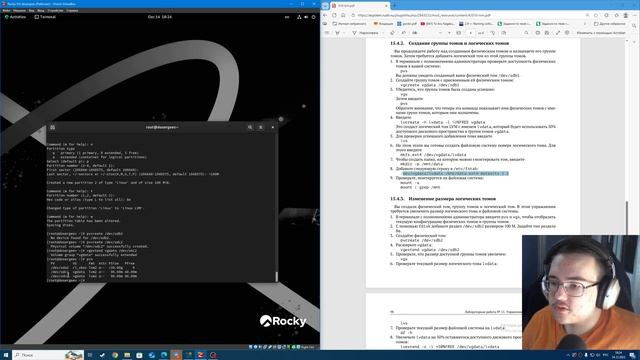Click the PDF print icon

coord(538,33)
